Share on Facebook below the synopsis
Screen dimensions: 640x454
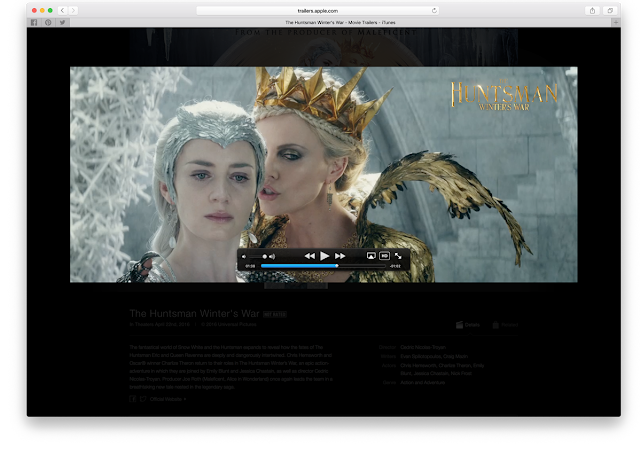tap(133, 399)
